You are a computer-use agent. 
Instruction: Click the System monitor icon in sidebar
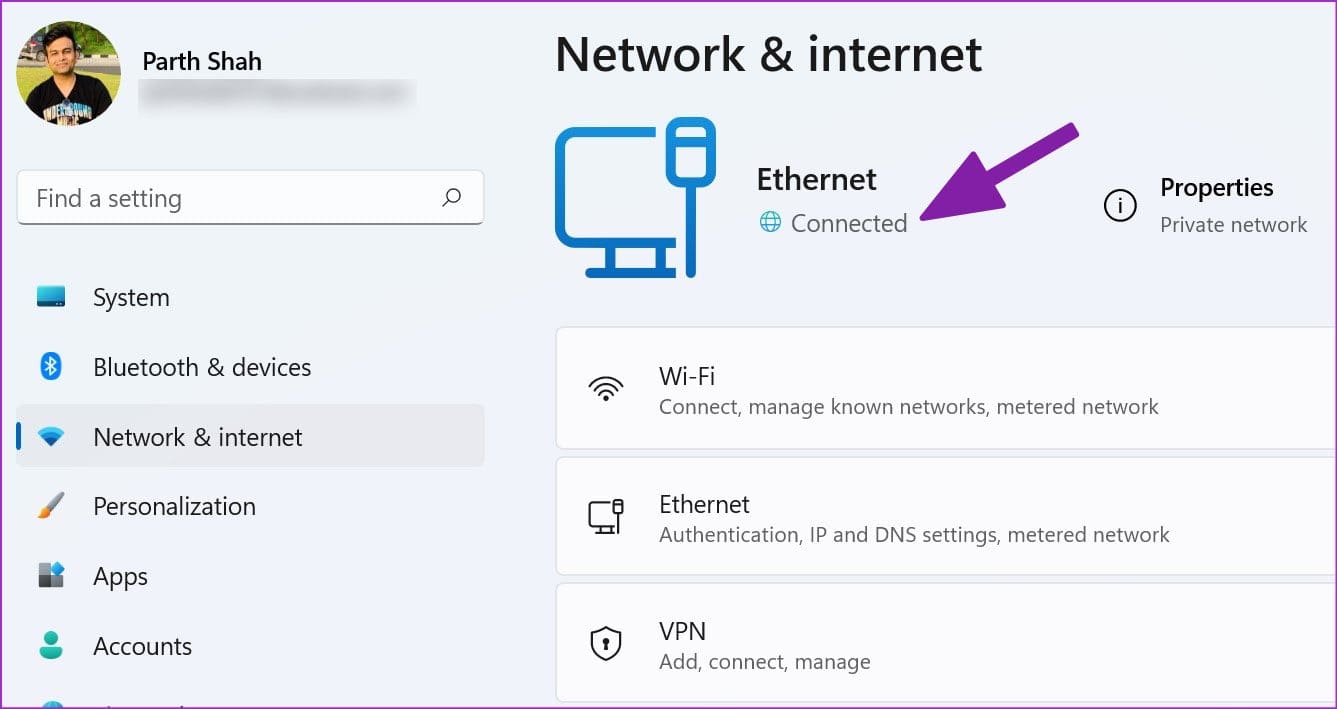pos(51,297)
